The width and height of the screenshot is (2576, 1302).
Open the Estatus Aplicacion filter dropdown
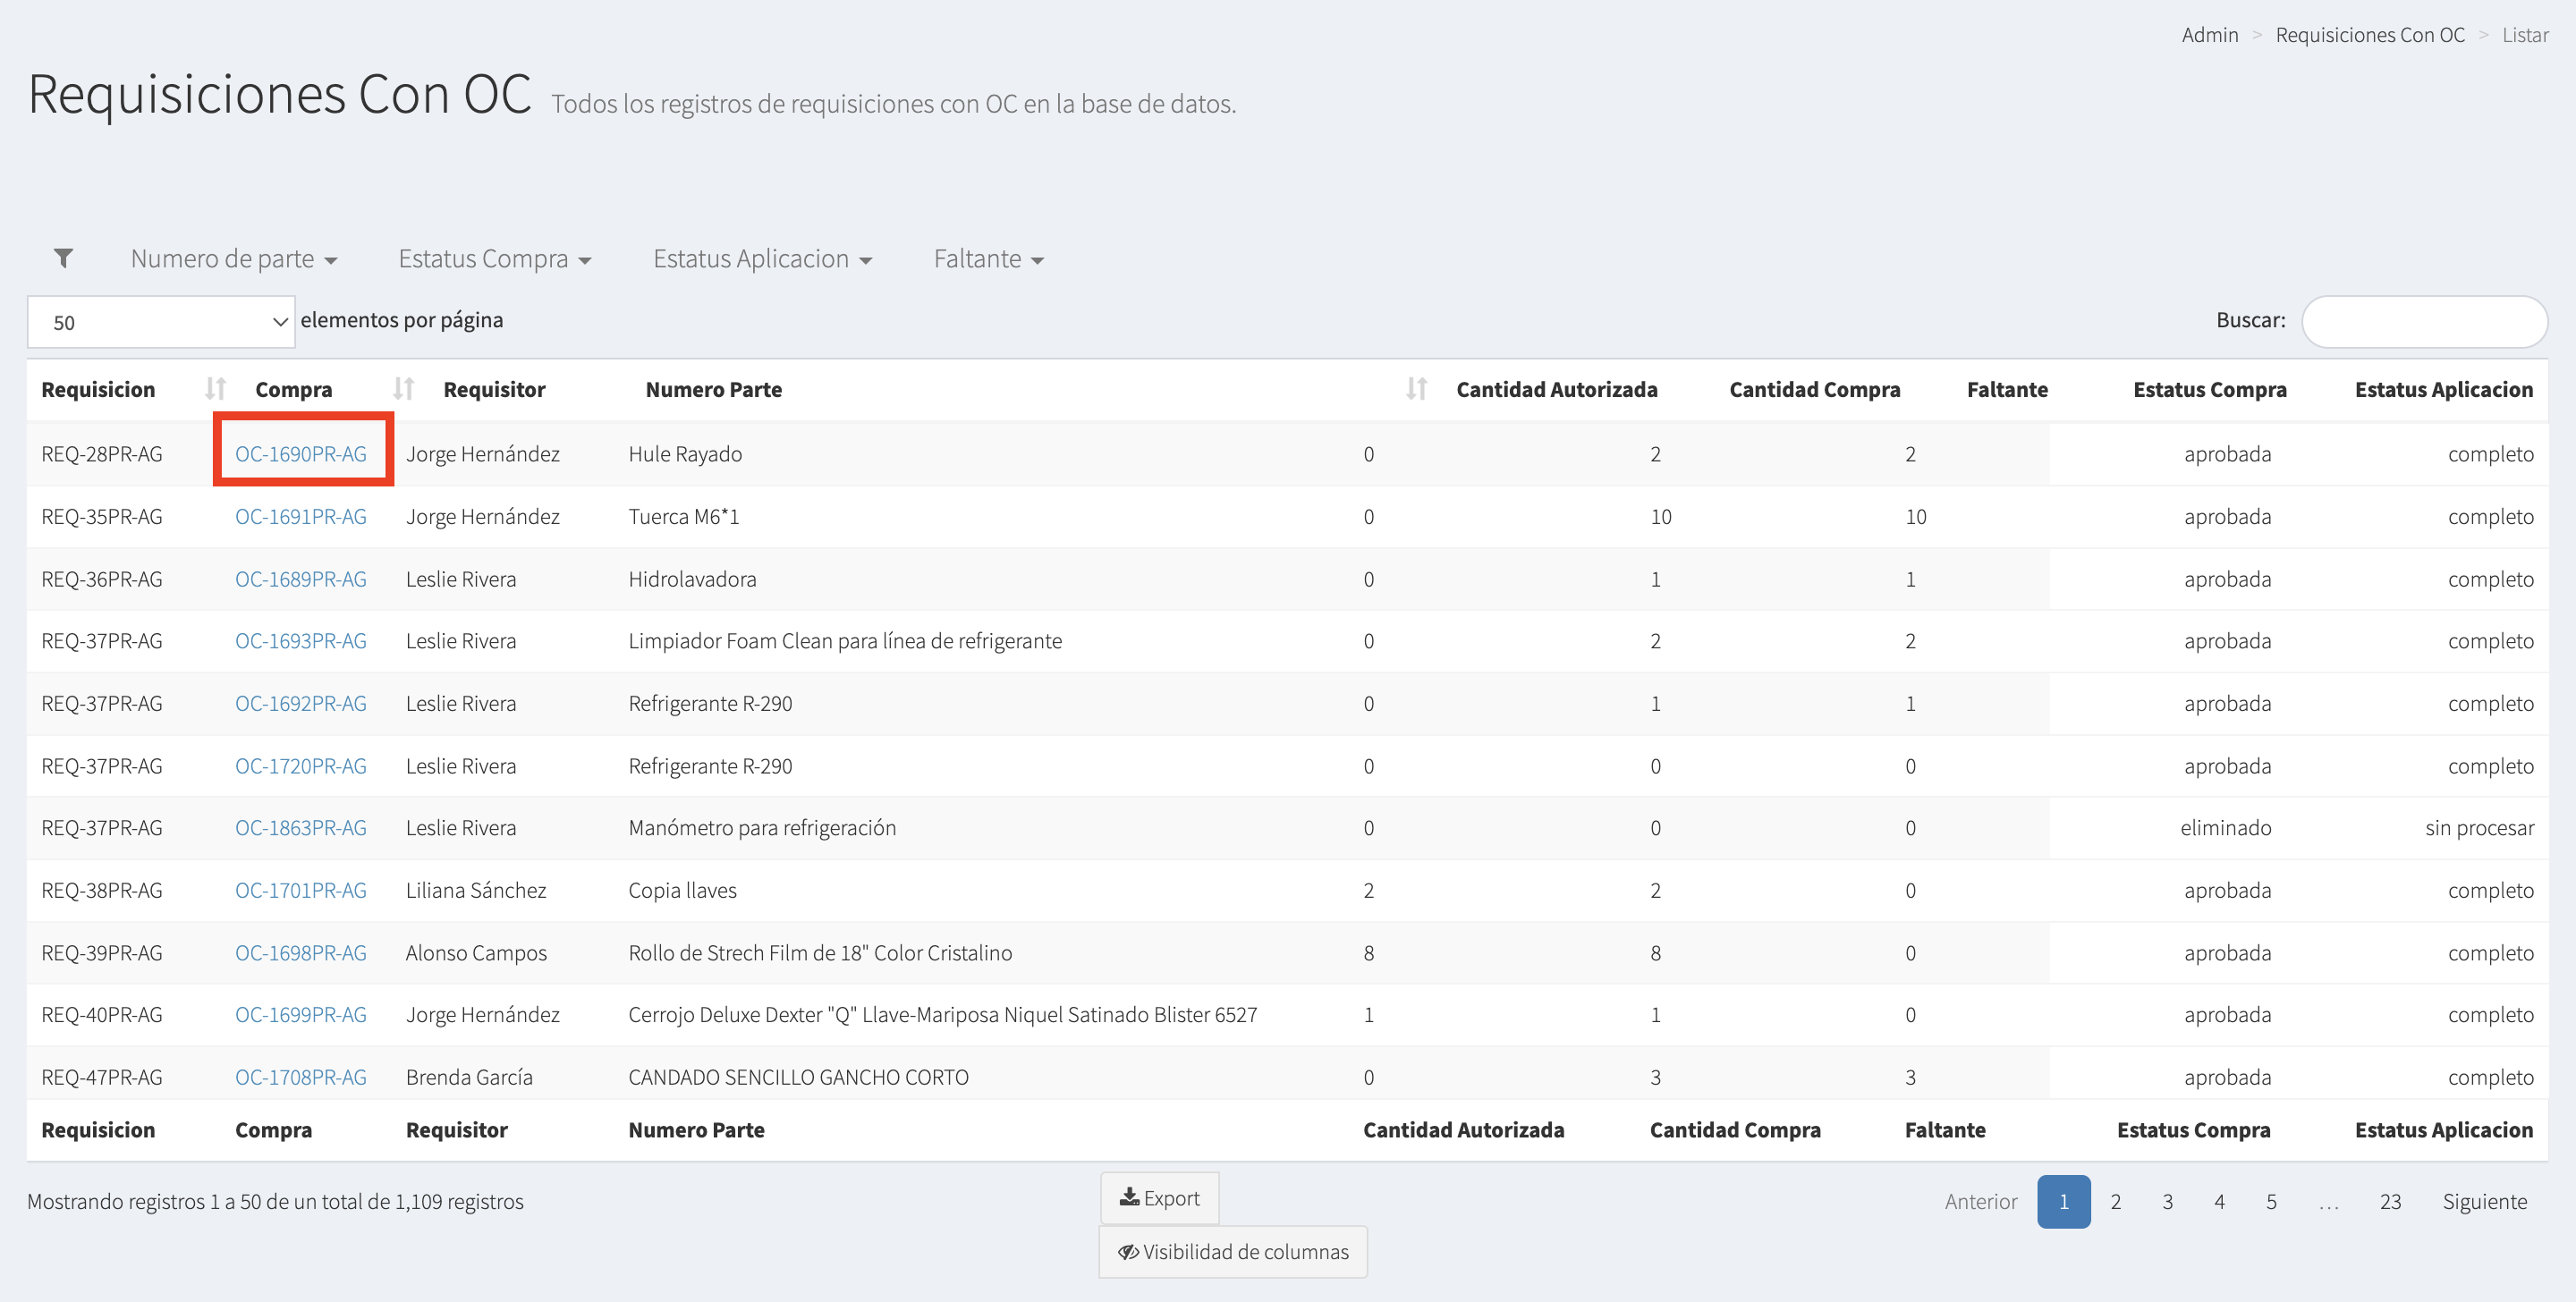pyautogui.click(x=761, y=259)
